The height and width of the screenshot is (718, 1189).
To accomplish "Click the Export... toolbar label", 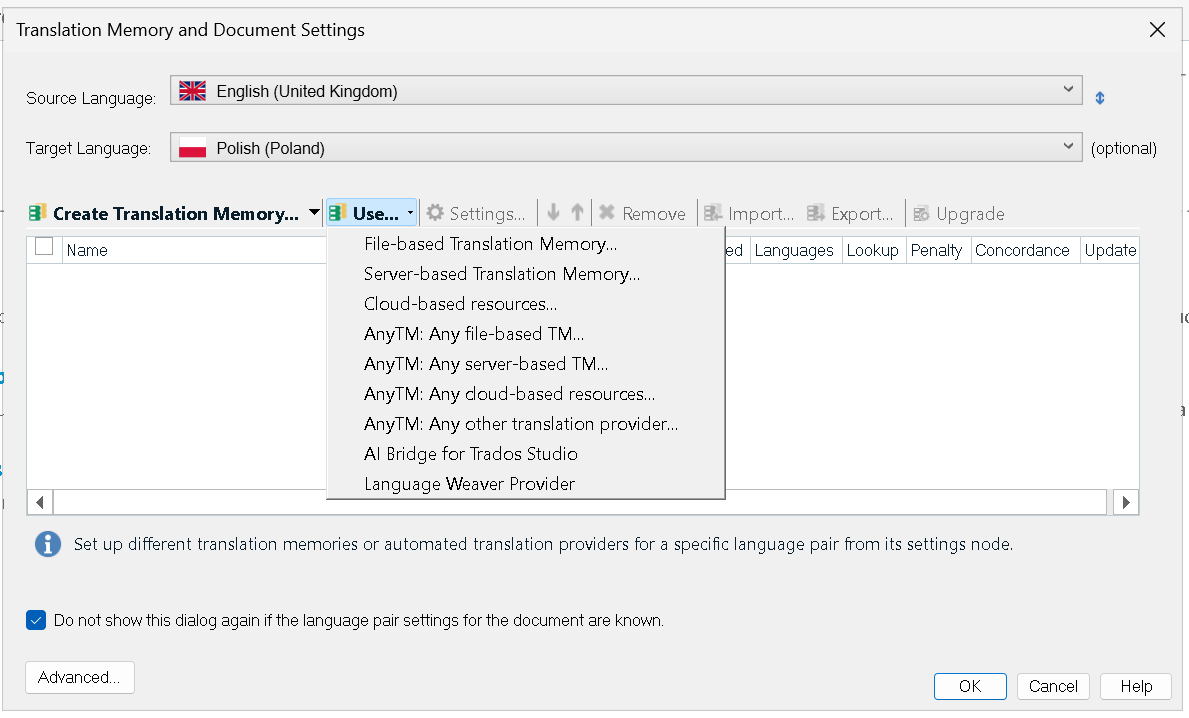I will click(x=862, y=214).
